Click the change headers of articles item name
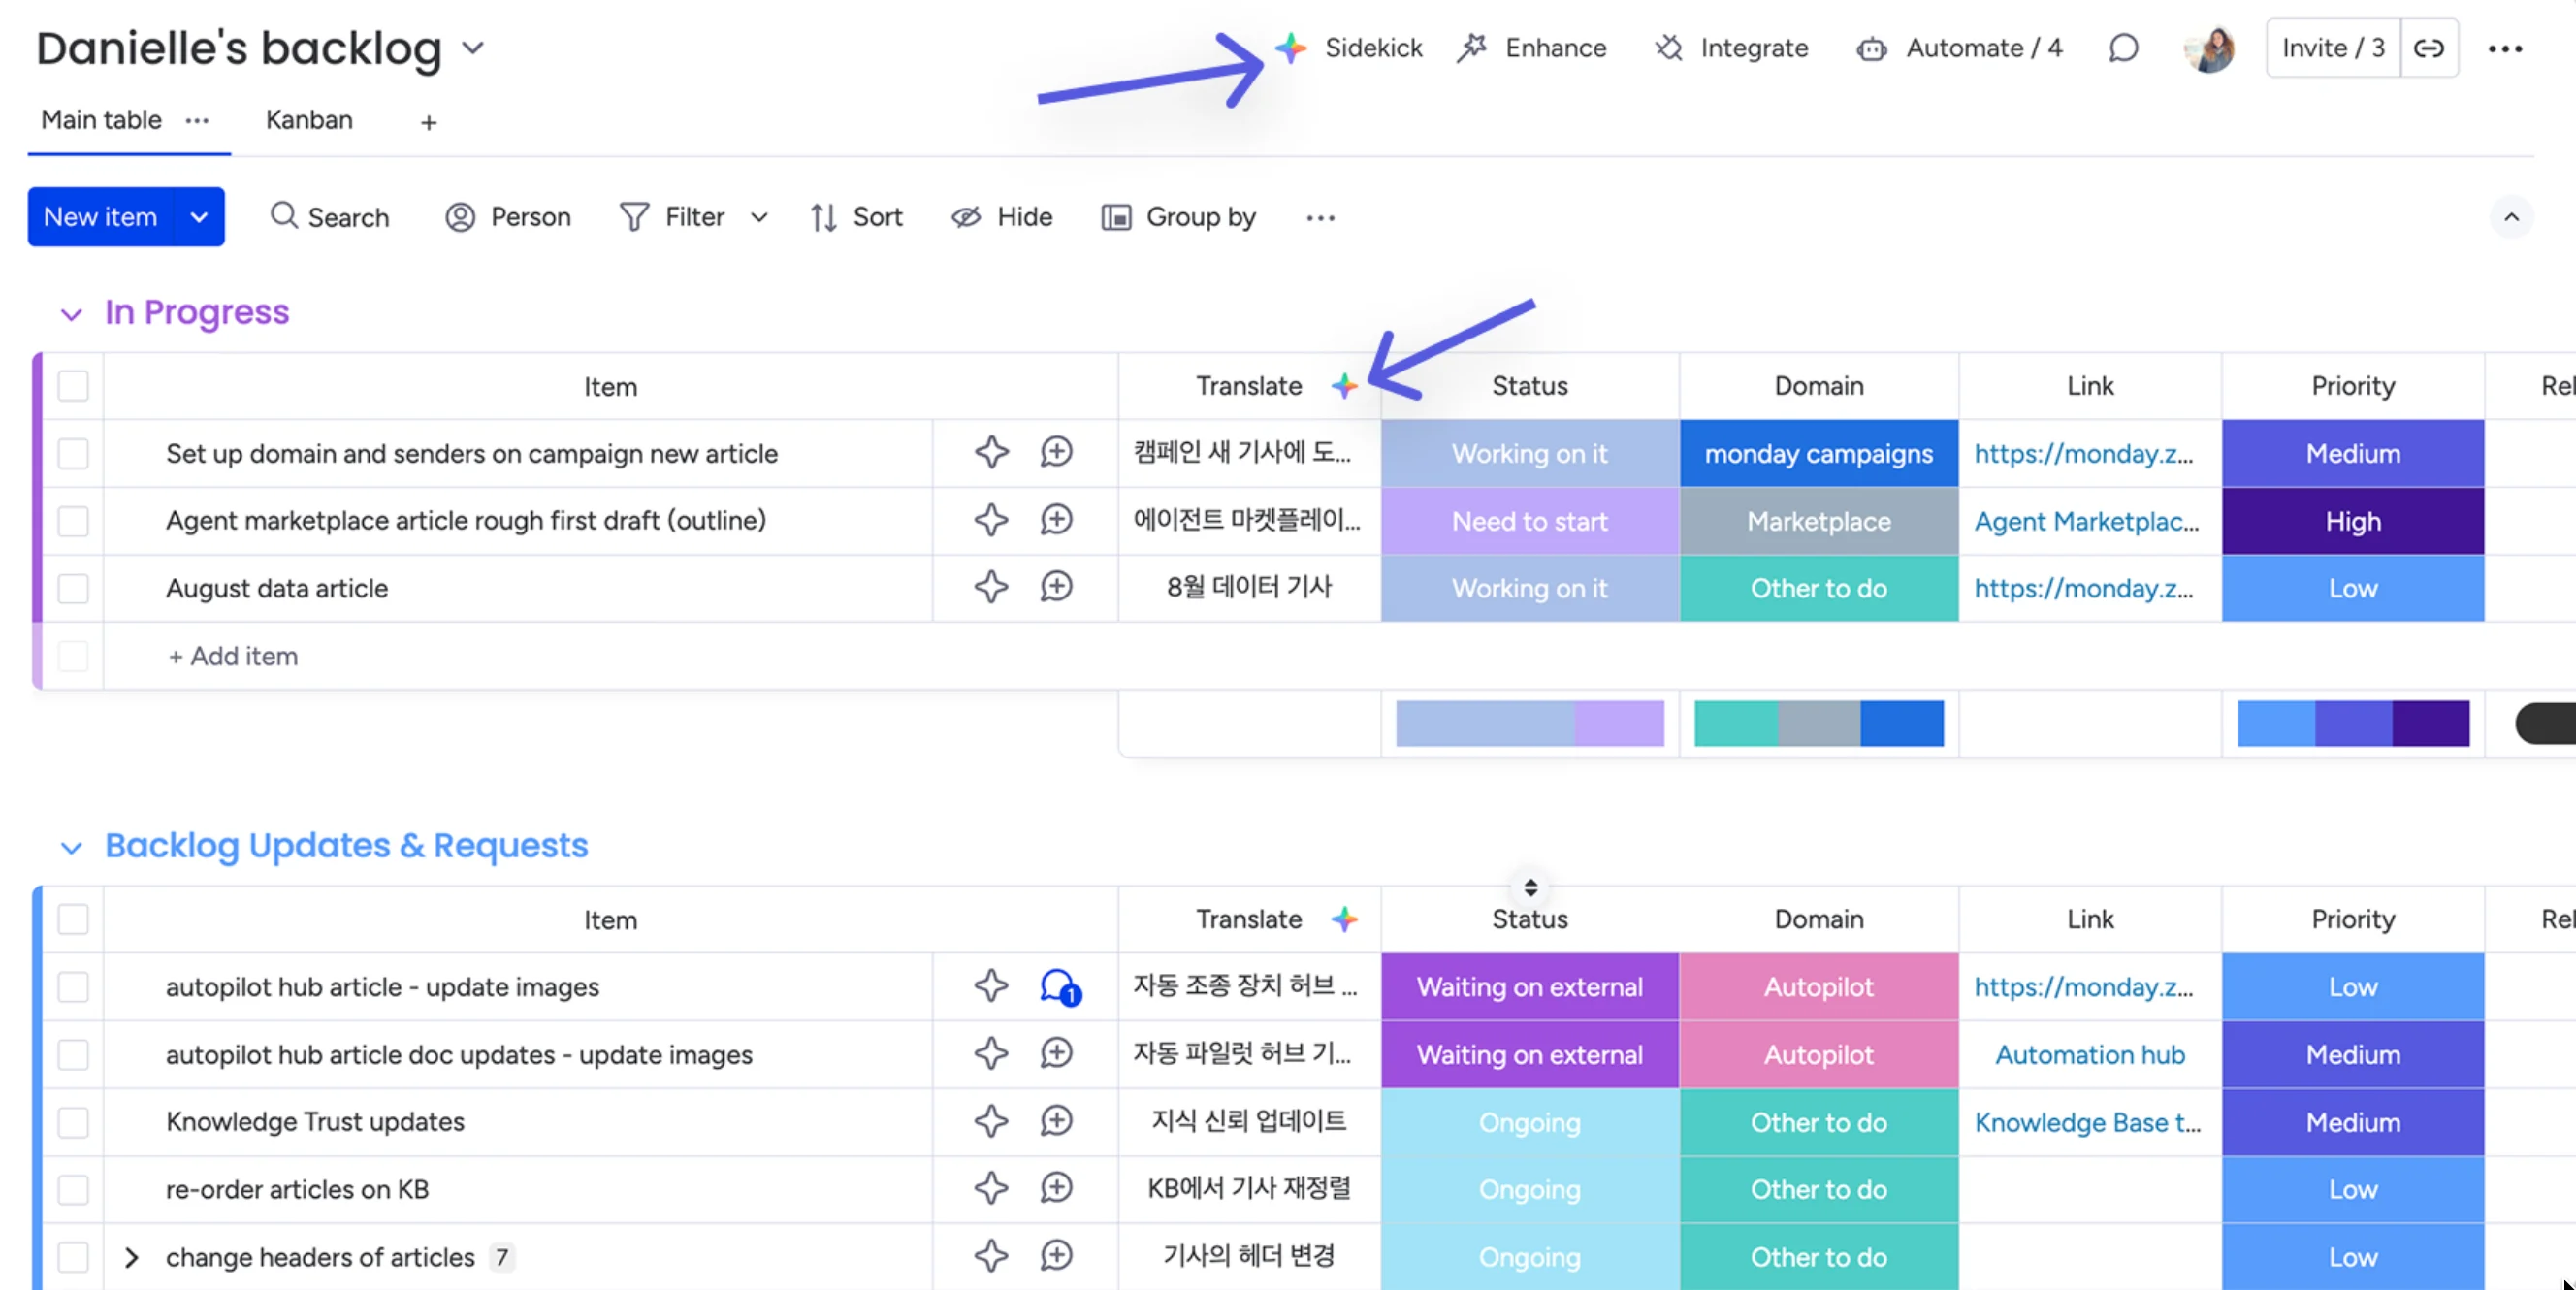 coord(320,1257)
